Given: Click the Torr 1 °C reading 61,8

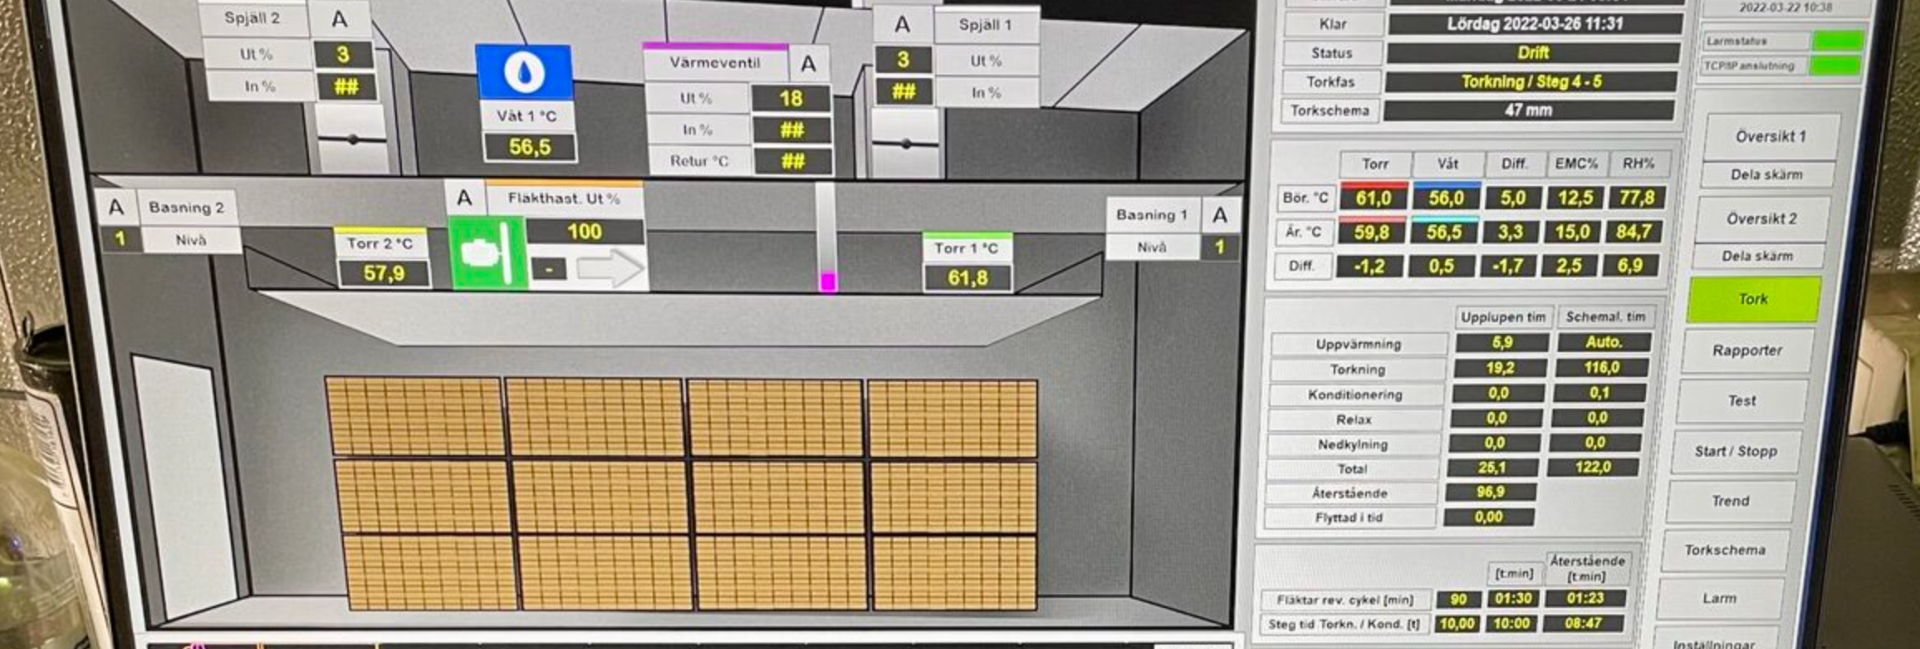Looking at the screenshot, I should pyautogui.click(x=967, y=278).
